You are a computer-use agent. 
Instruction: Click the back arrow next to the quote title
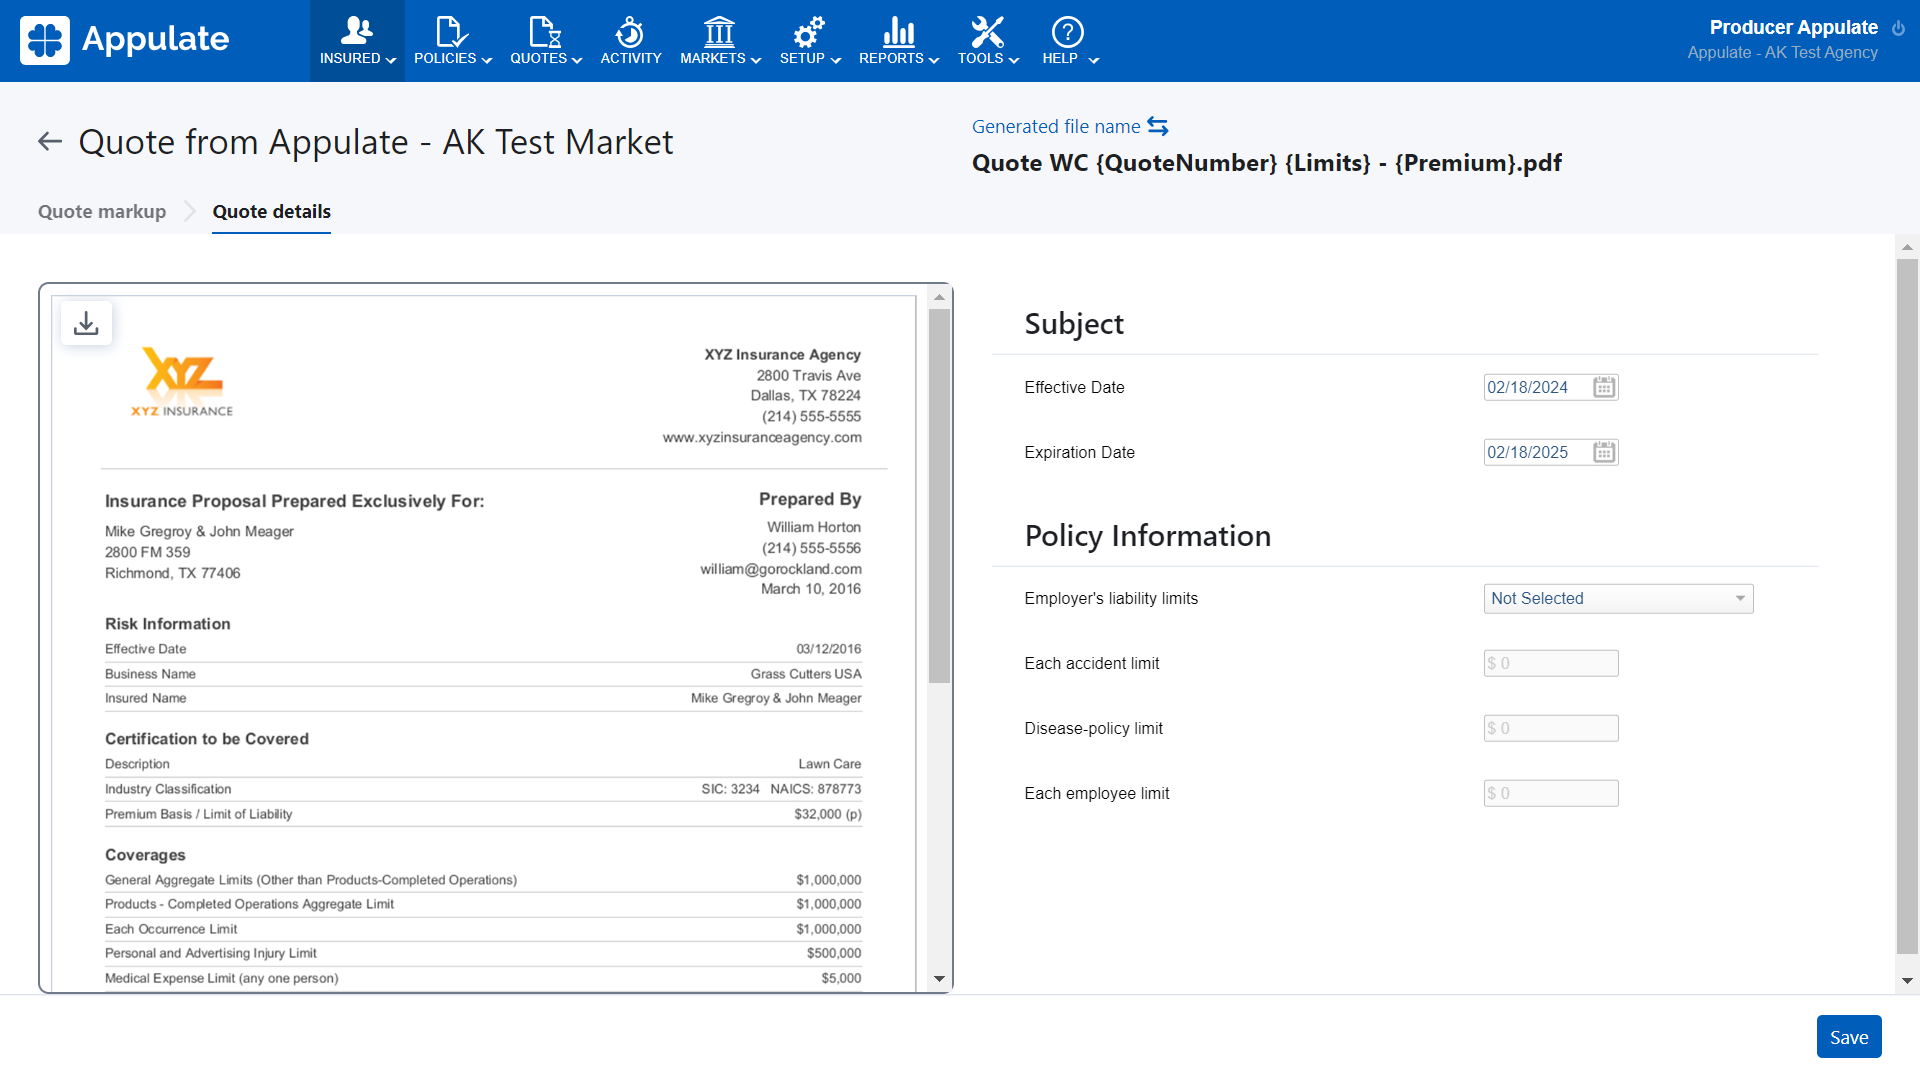coord(50,142)
